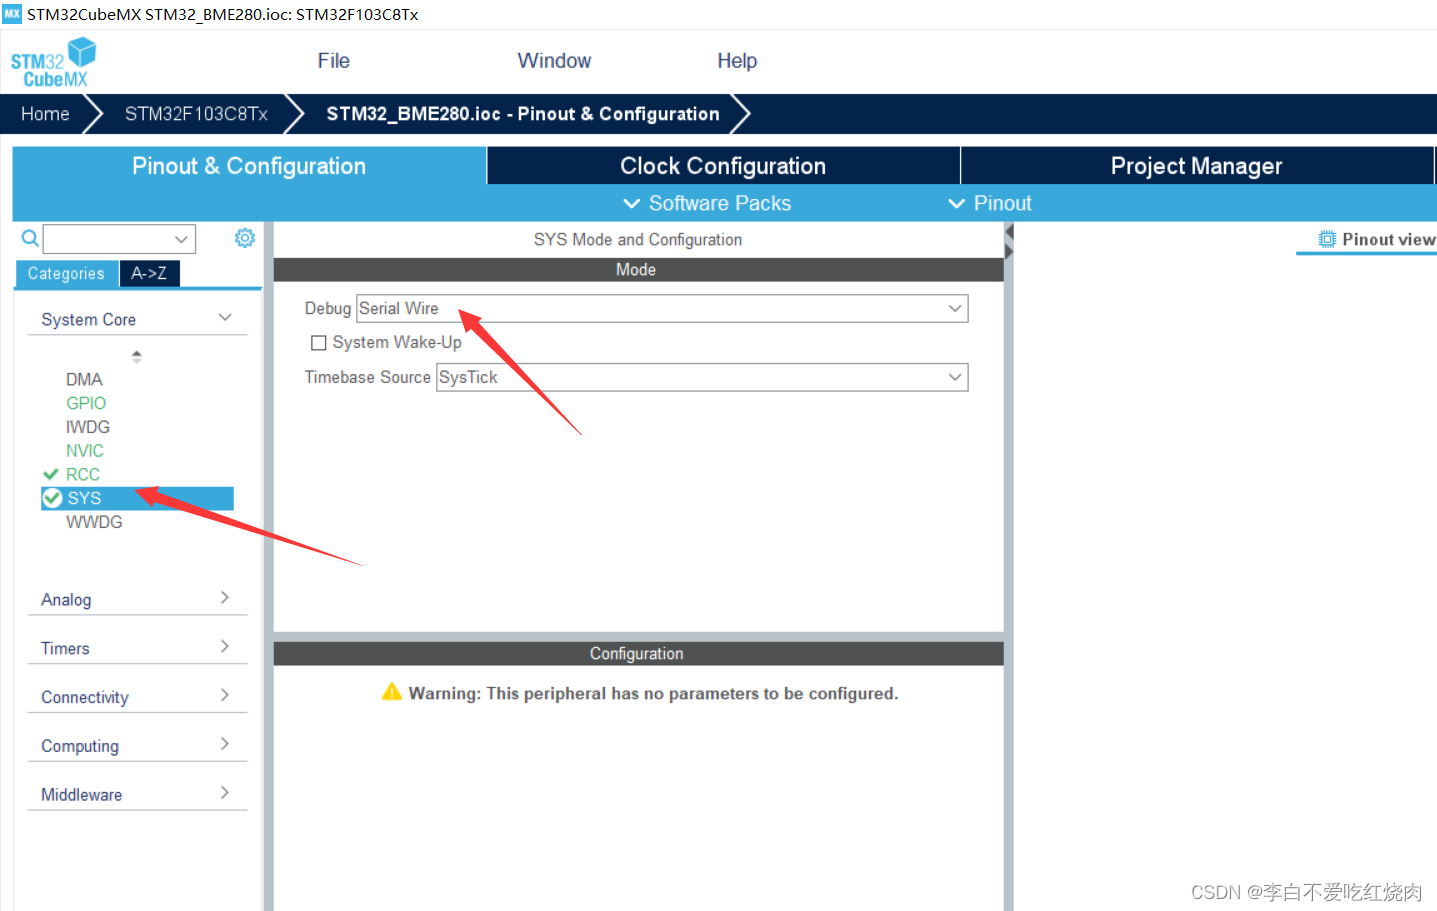Select IWDG in System Core
This screenshot has height=911, width=1437.
pyautogui.click(x=88, y=427)
